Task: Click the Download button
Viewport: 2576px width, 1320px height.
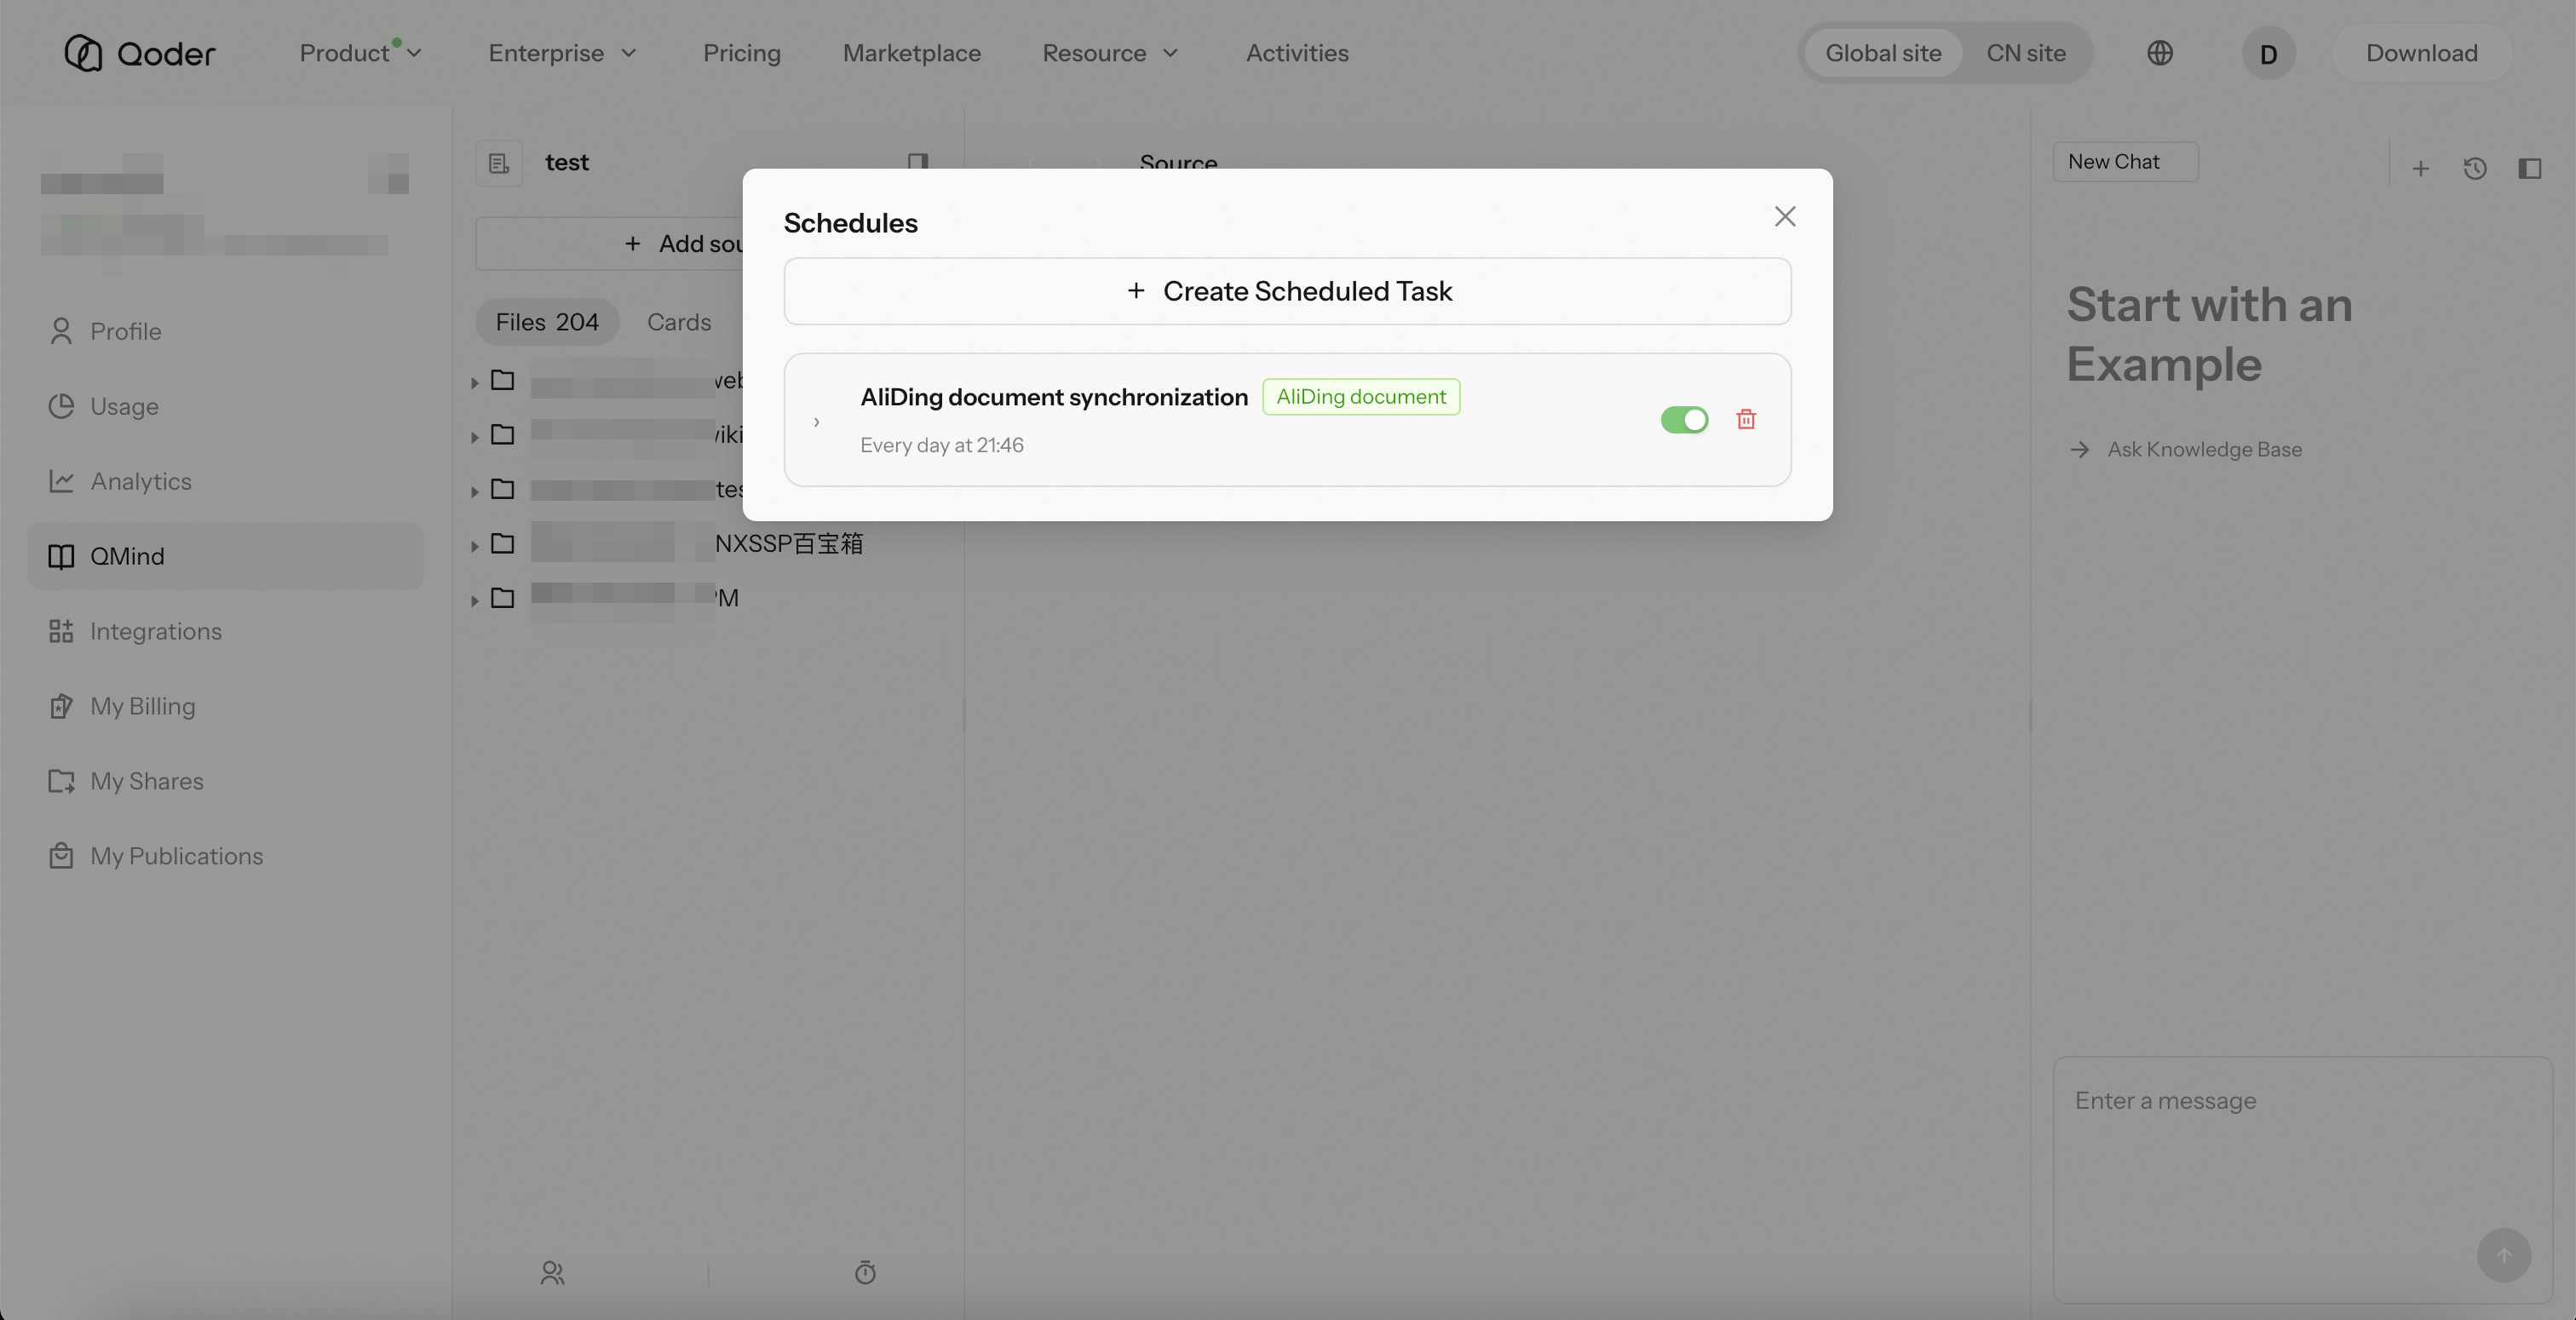Action: [x=2421, y=53]
